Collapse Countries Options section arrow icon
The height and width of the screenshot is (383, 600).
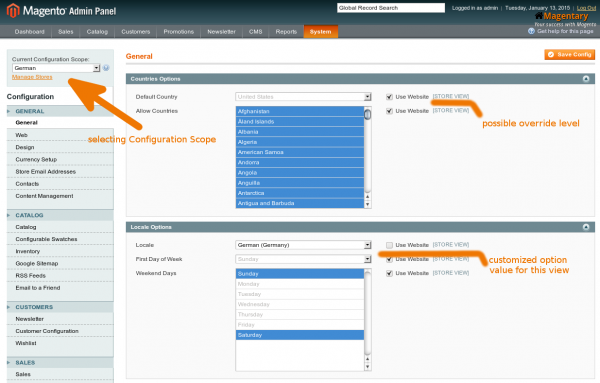586,79
